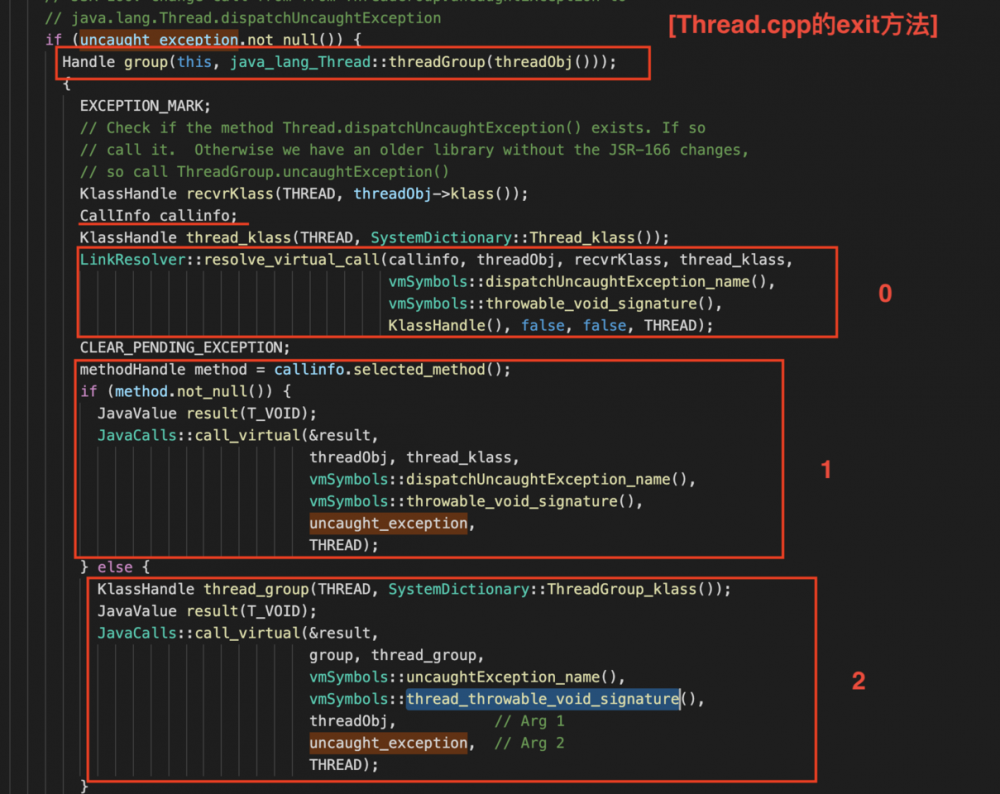Click the 'Otherwise we have an older library' comment
Viewport: 1000px width, 794px height.
point(414,150)
